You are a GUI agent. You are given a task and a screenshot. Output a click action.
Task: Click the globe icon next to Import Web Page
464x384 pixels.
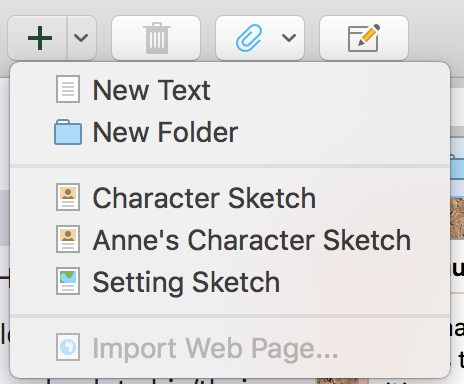tap(68, 347)
